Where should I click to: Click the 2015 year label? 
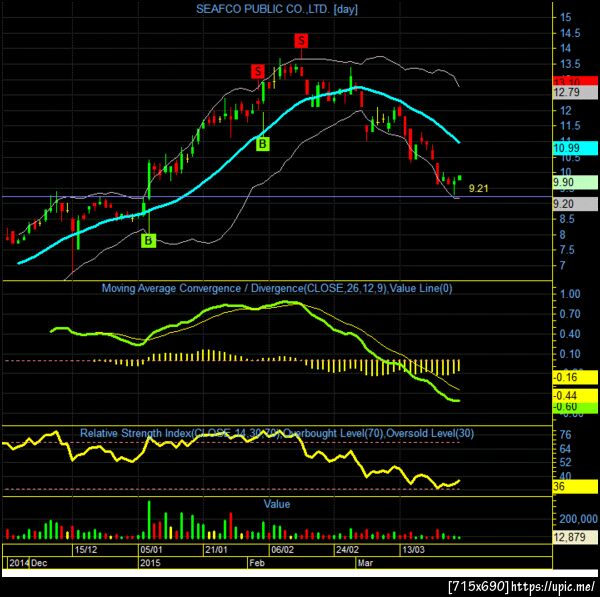(150, 563)
